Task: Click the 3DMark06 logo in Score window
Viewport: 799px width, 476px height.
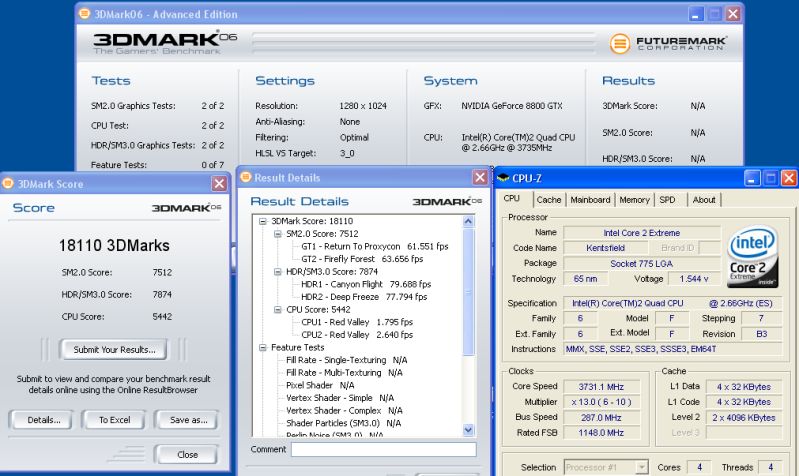Action: click(187, 208)
